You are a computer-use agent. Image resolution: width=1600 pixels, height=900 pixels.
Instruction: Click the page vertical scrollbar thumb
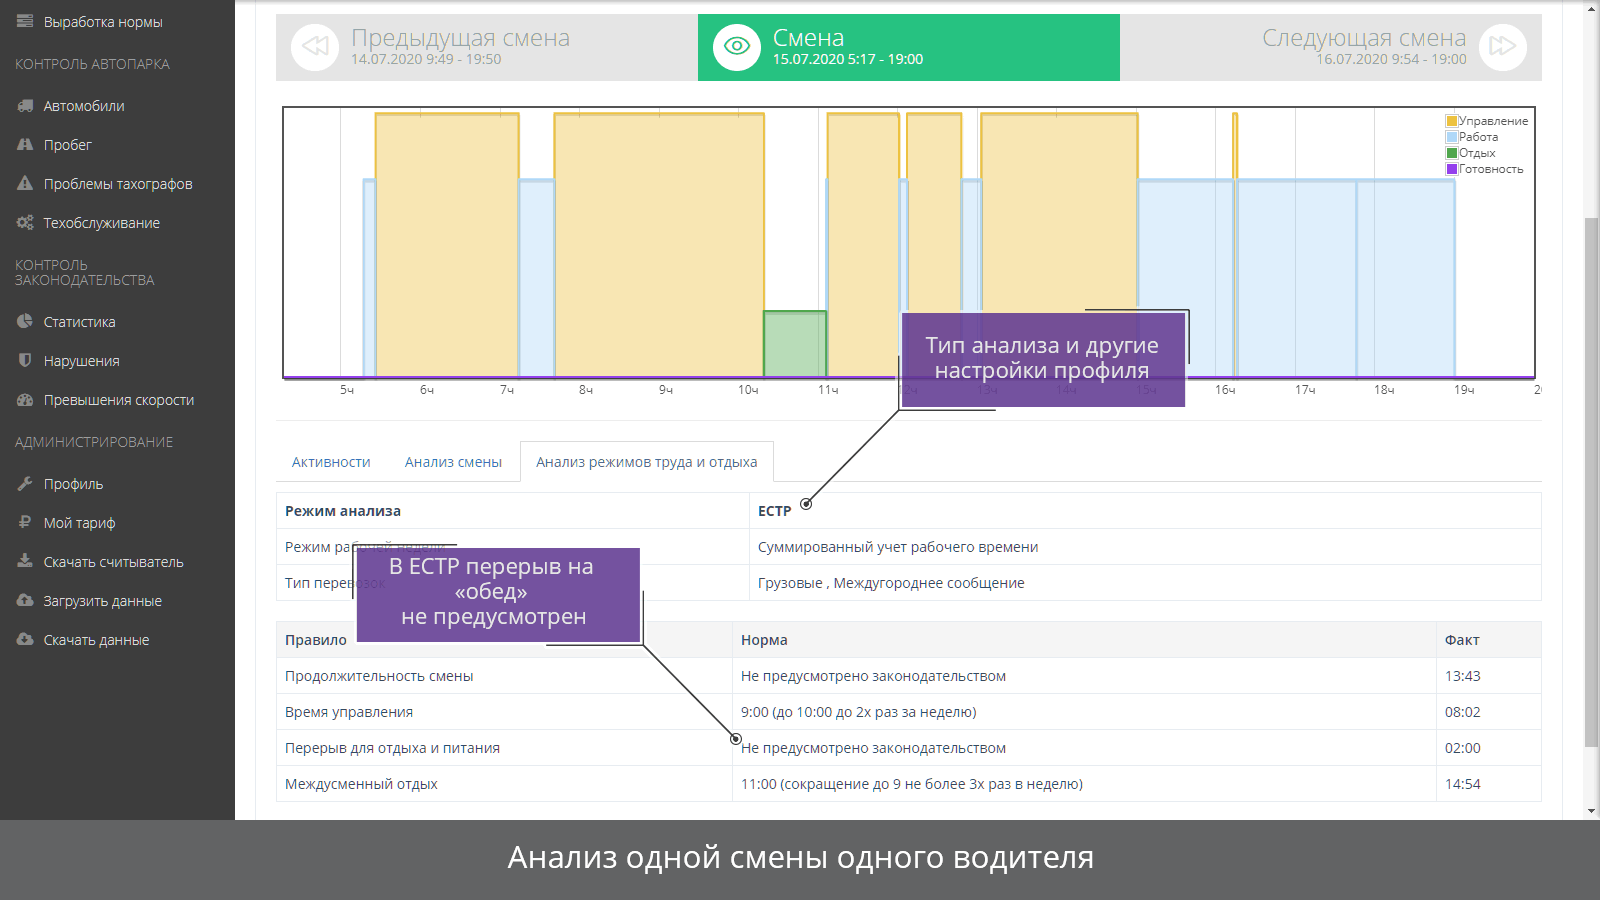coord(1591,481)
